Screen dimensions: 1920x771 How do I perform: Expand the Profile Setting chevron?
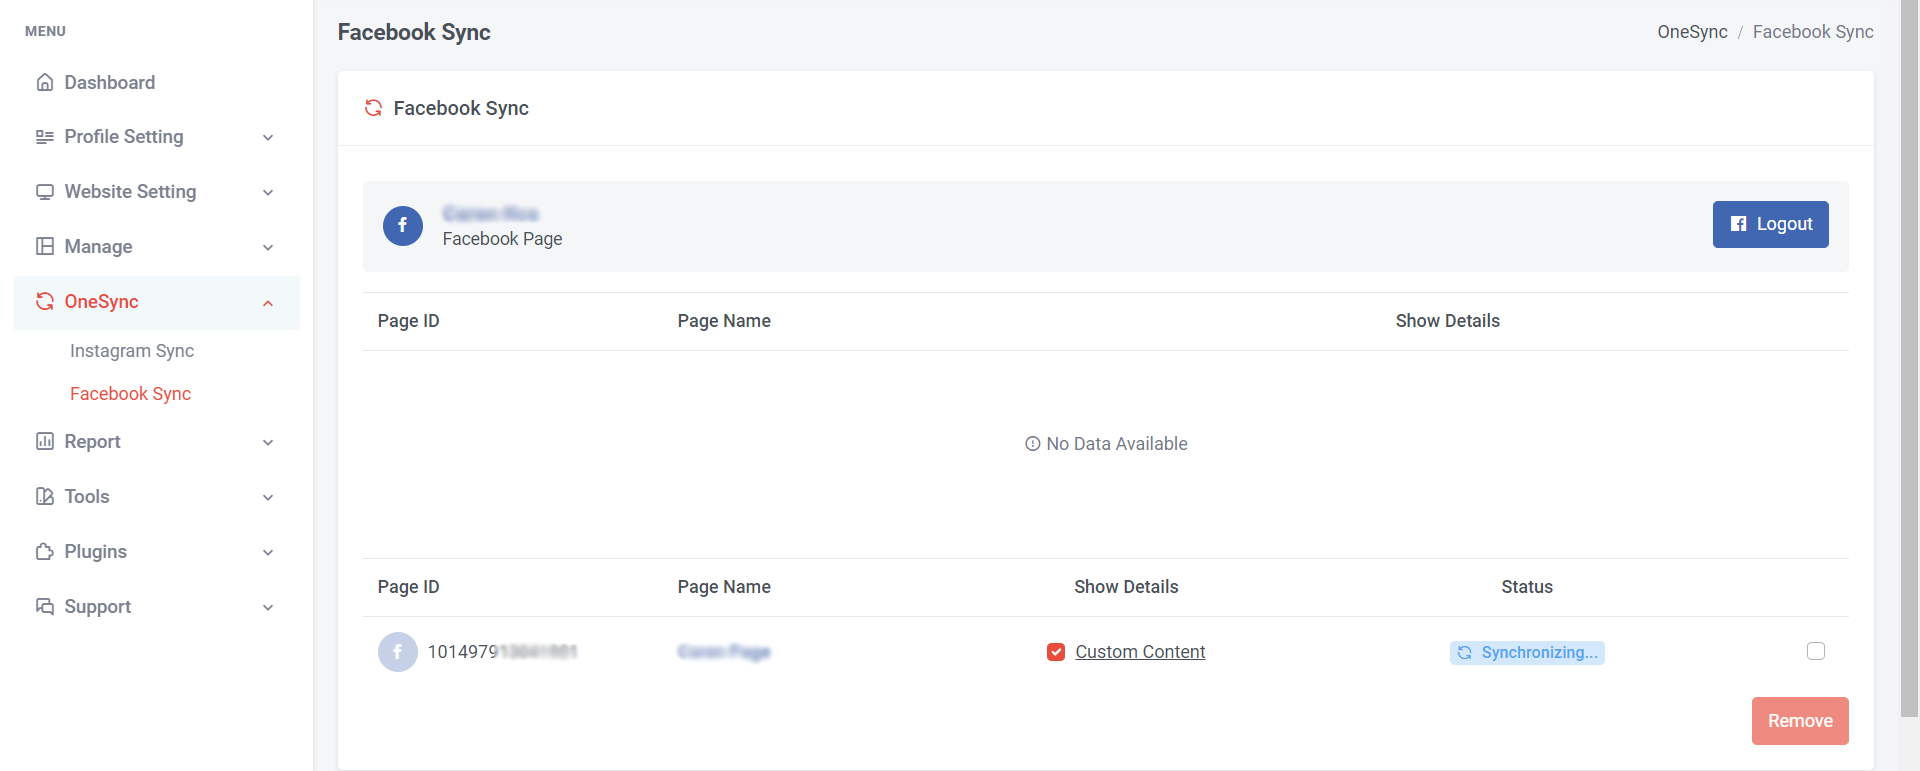point(268,138)
